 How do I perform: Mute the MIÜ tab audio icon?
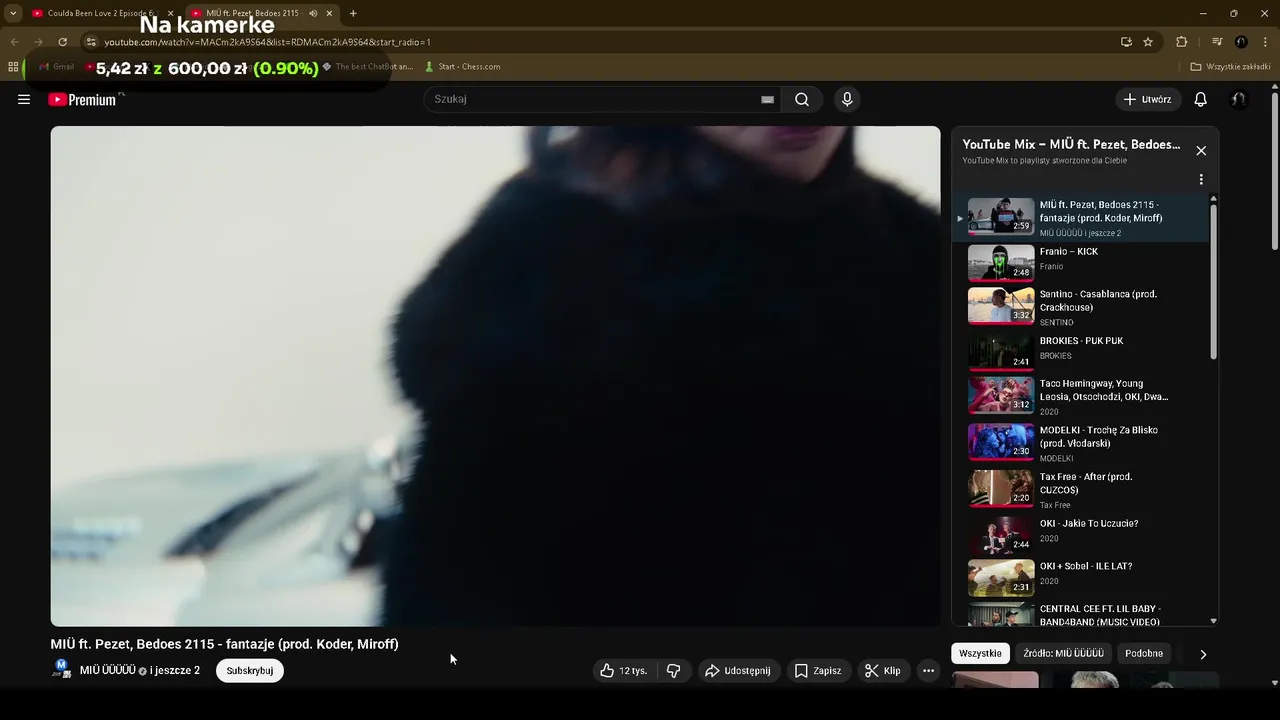pyautogui.click(x=312, y=13)
